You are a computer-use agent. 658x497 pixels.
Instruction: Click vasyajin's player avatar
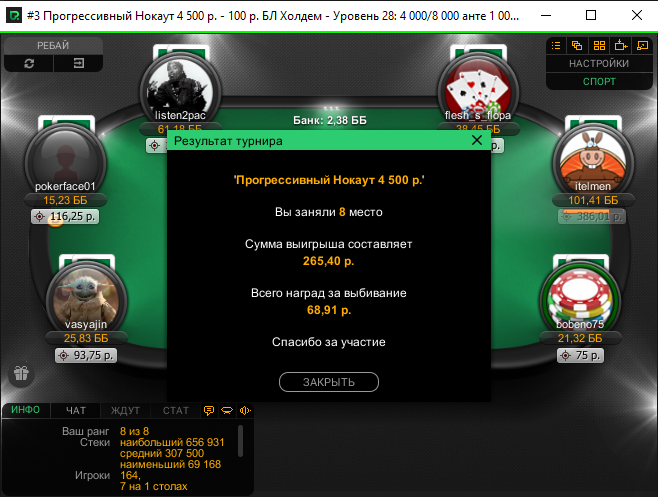(x=86, y=300)
